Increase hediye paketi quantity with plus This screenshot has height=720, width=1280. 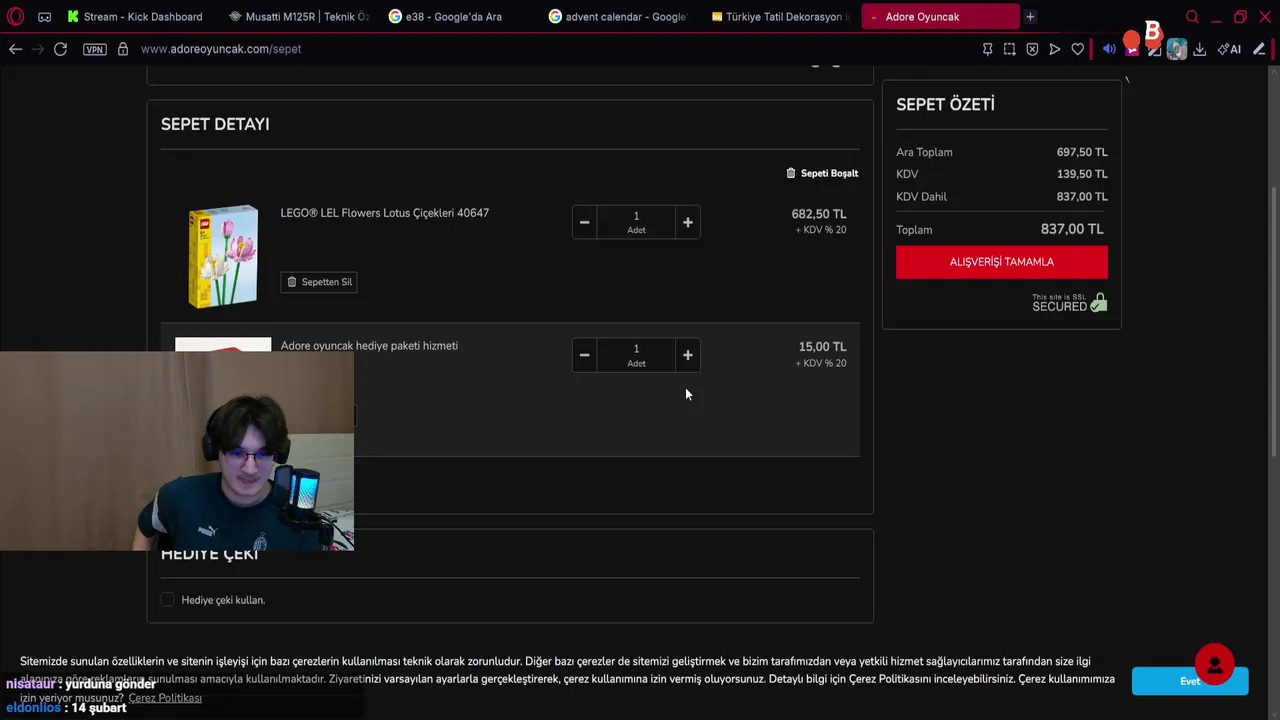[687, 355]
